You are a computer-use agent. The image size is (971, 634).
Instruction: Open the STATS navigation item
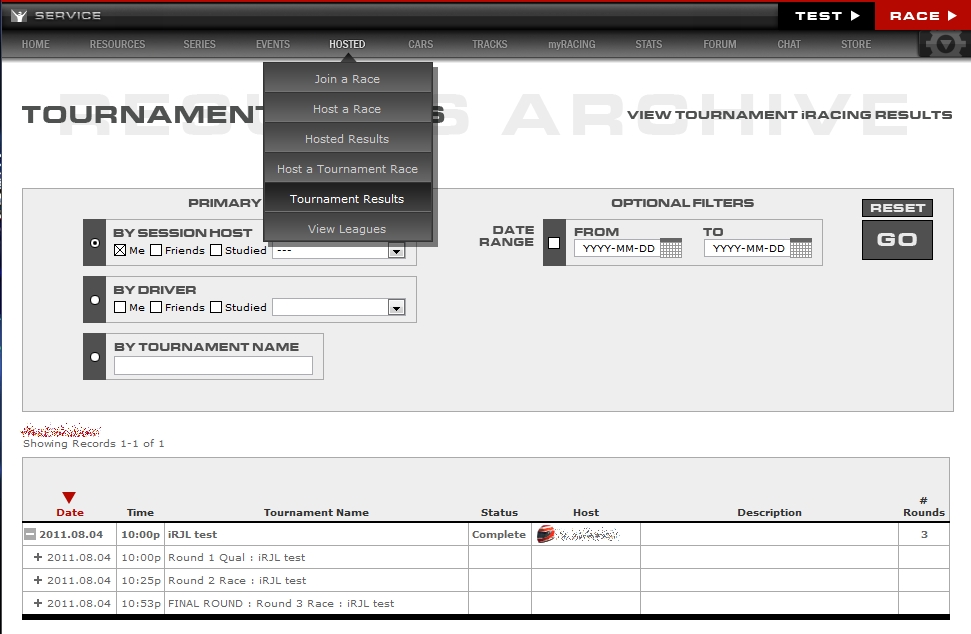pos(648,44)
